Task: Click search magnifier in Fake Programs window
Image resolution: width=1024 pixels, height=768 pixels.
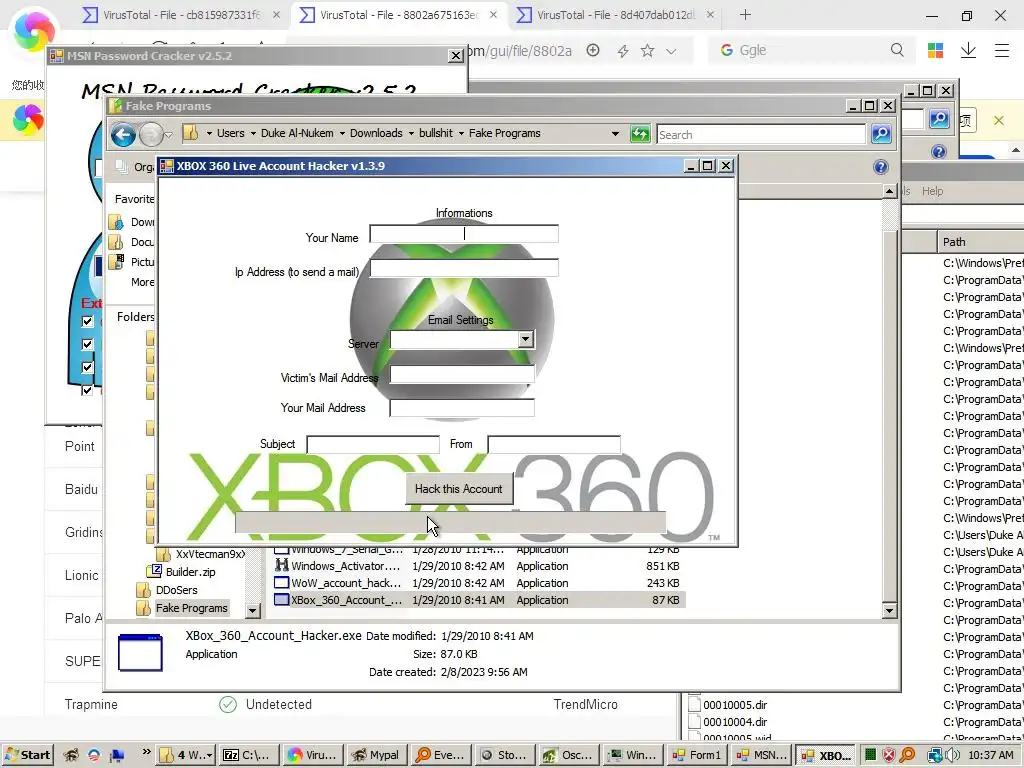Action: coord(881,134)
